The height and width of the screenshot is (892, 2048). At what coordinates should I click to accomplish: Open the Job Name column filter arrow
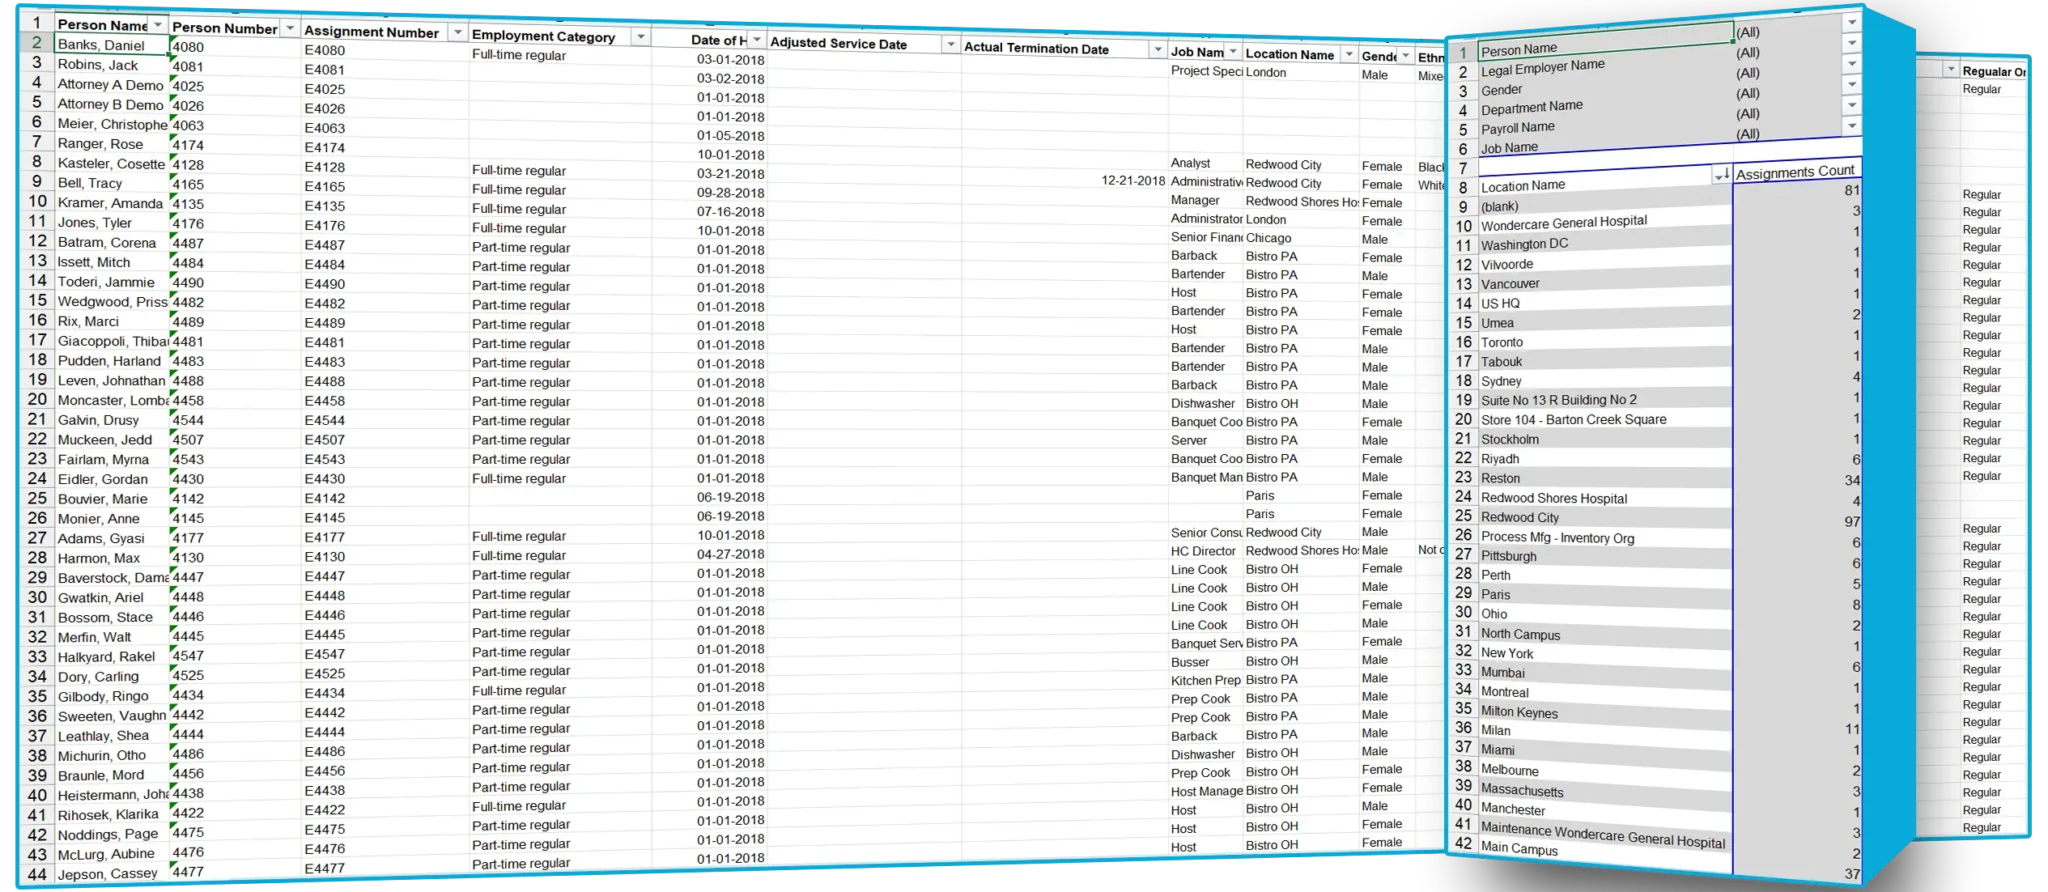click(1232, 52)
